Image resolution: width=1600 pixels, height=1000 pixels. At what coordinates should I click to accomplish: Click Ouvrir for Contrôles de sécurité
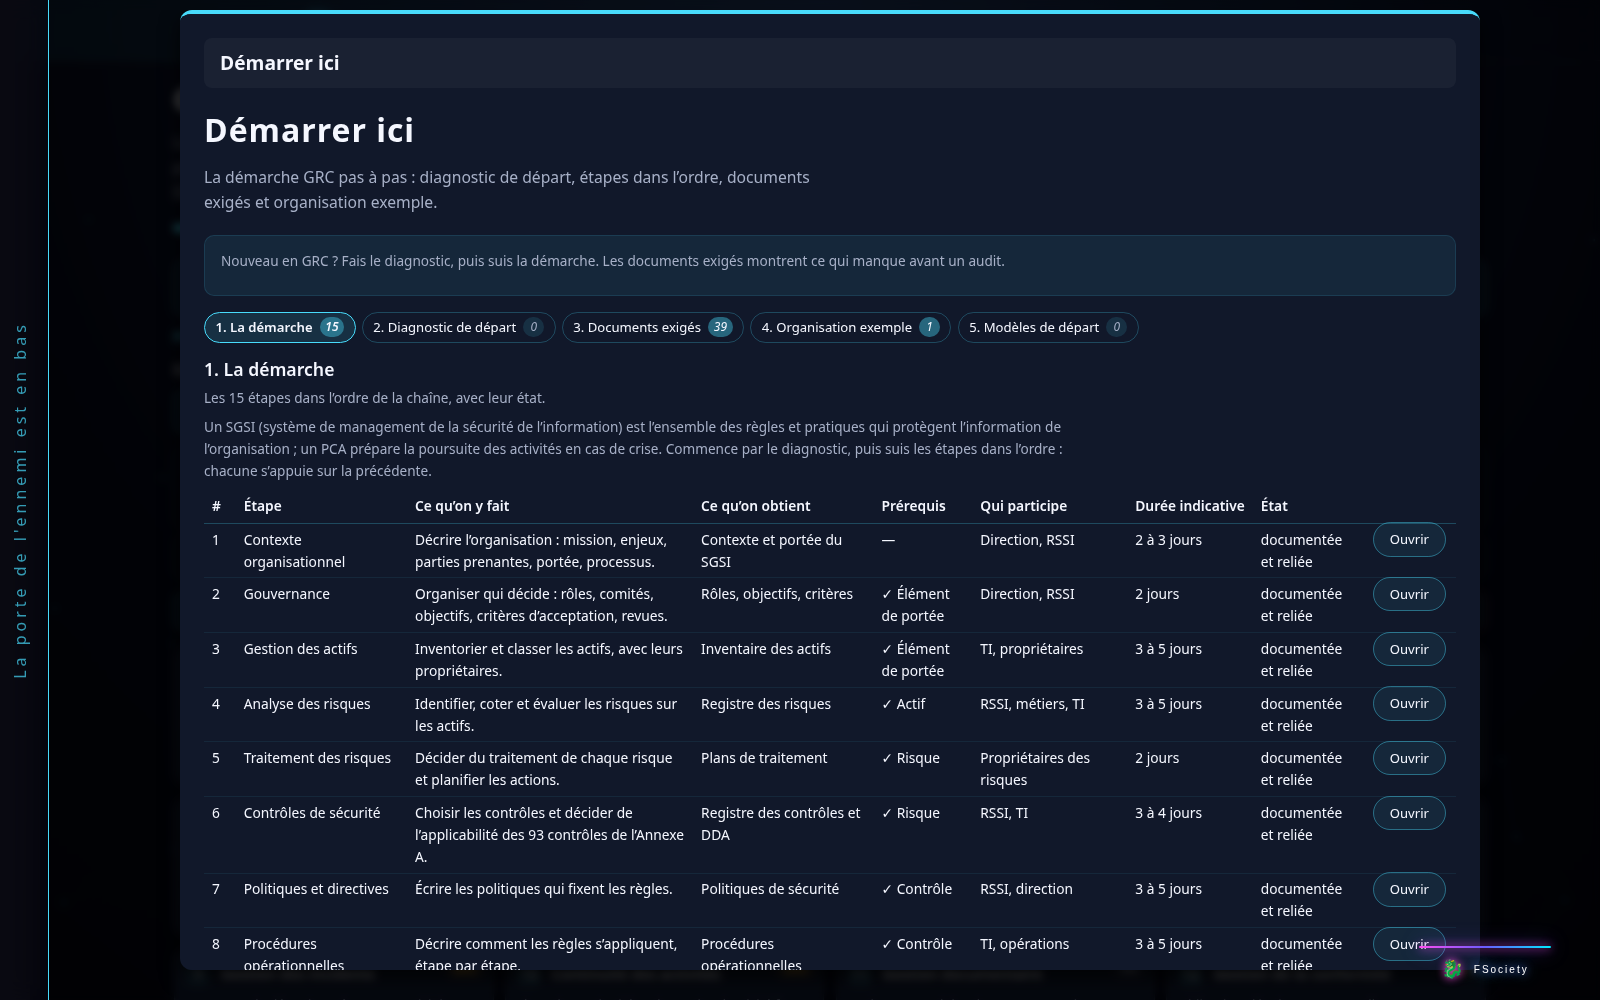[x=1409, y=813]
